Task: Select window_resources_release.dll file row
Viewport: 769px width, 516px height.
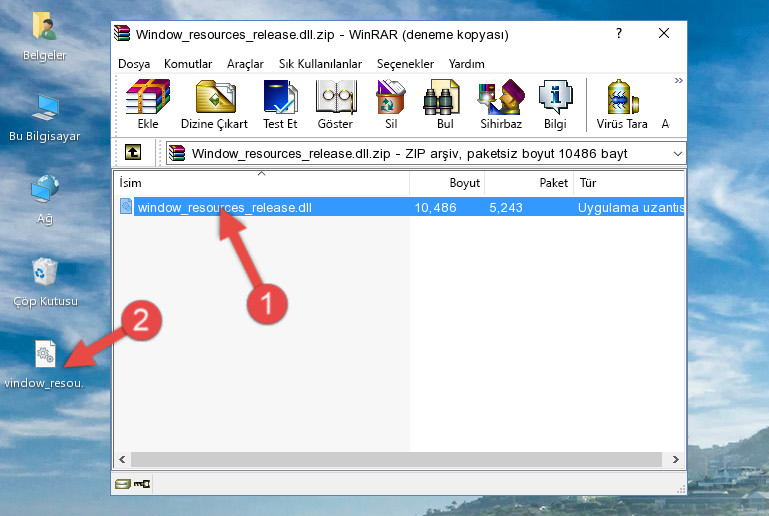Action: pos(400,207)
